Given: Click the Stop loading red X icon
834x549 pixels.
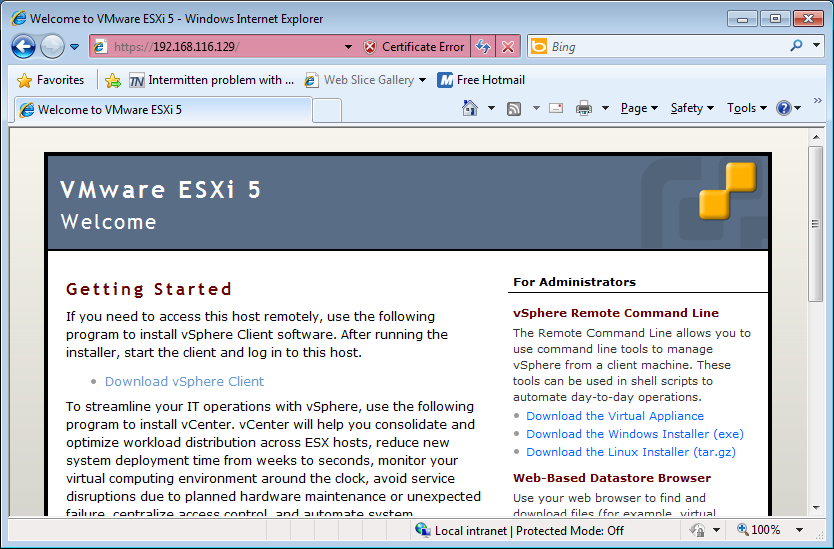Looking at the screenshot, I should click(x=508, y=47).
